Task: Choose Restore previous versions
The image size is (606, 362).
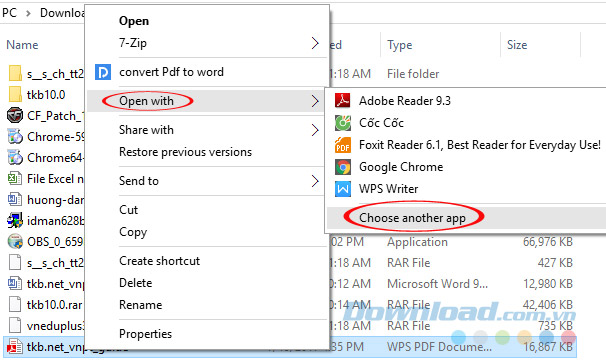Action: [186, 152]
